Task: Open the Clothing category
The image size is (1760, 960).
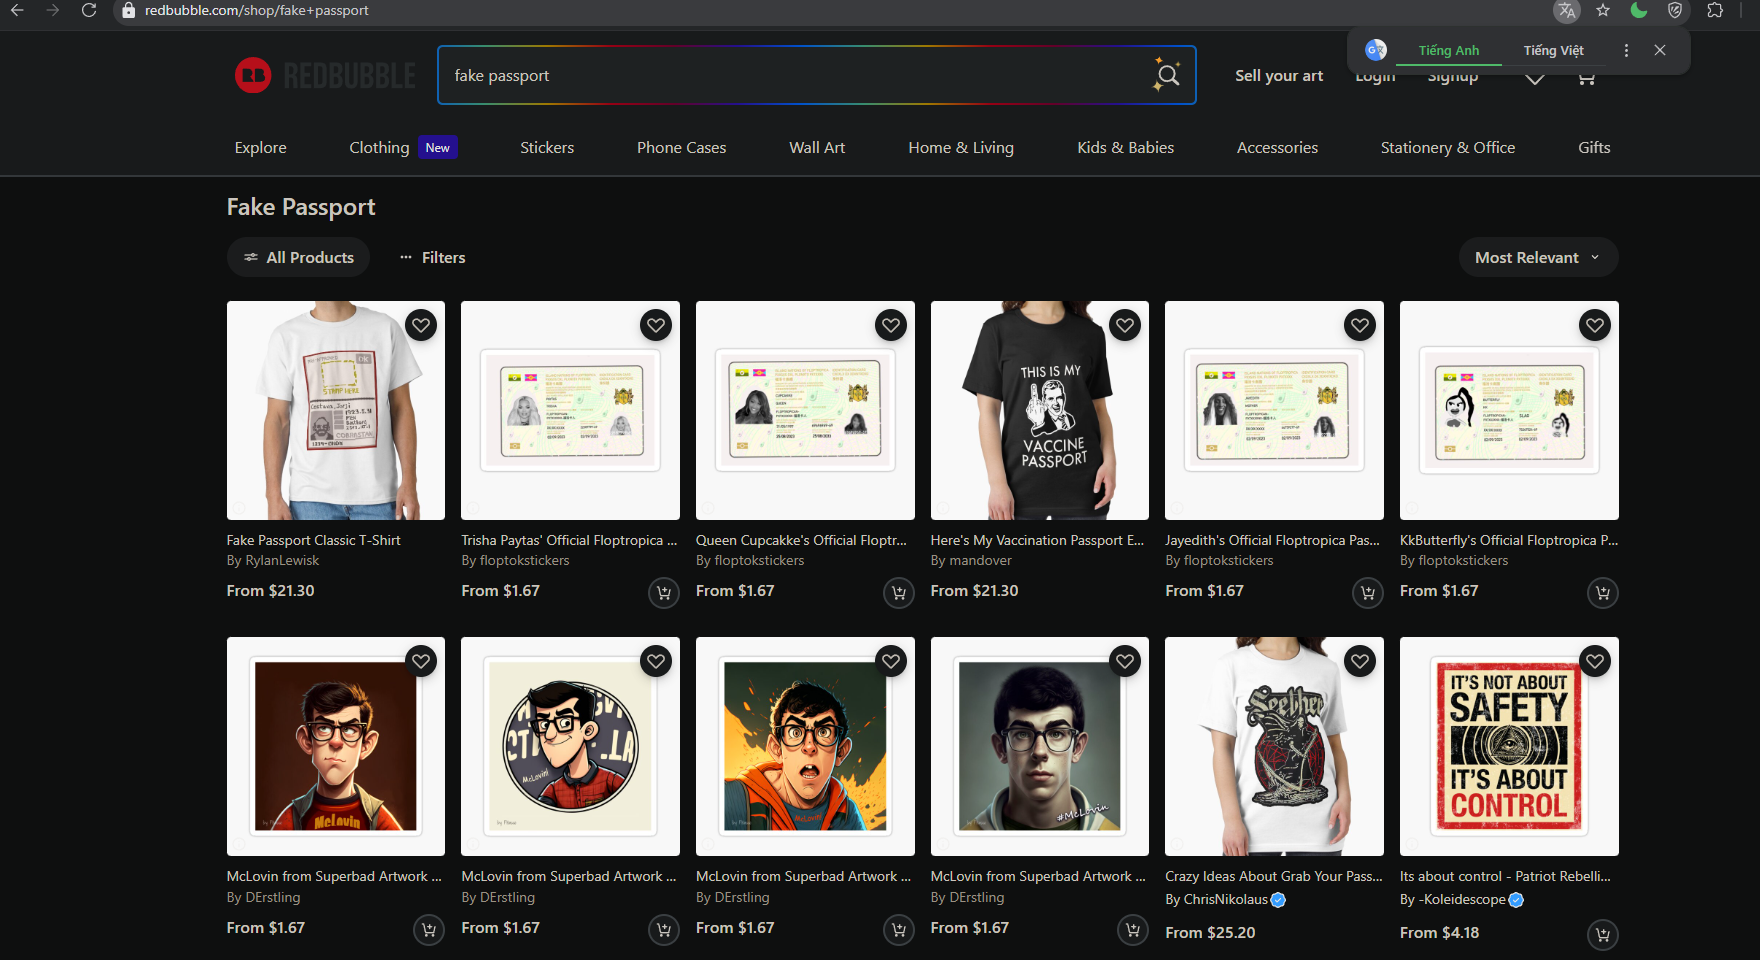Action: (379, 147)
